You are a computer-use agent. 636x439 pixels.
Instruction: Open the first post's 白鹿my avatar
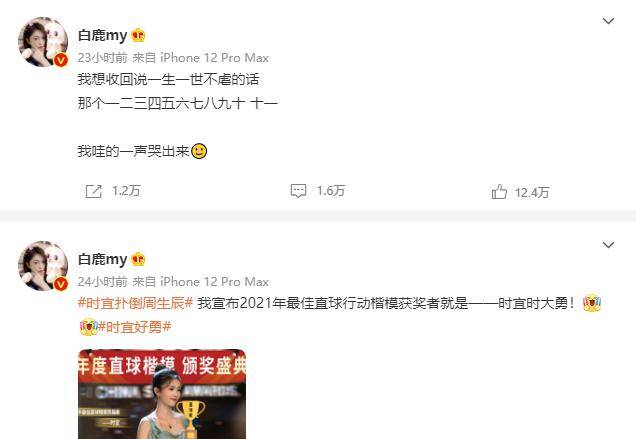[43, 41]
